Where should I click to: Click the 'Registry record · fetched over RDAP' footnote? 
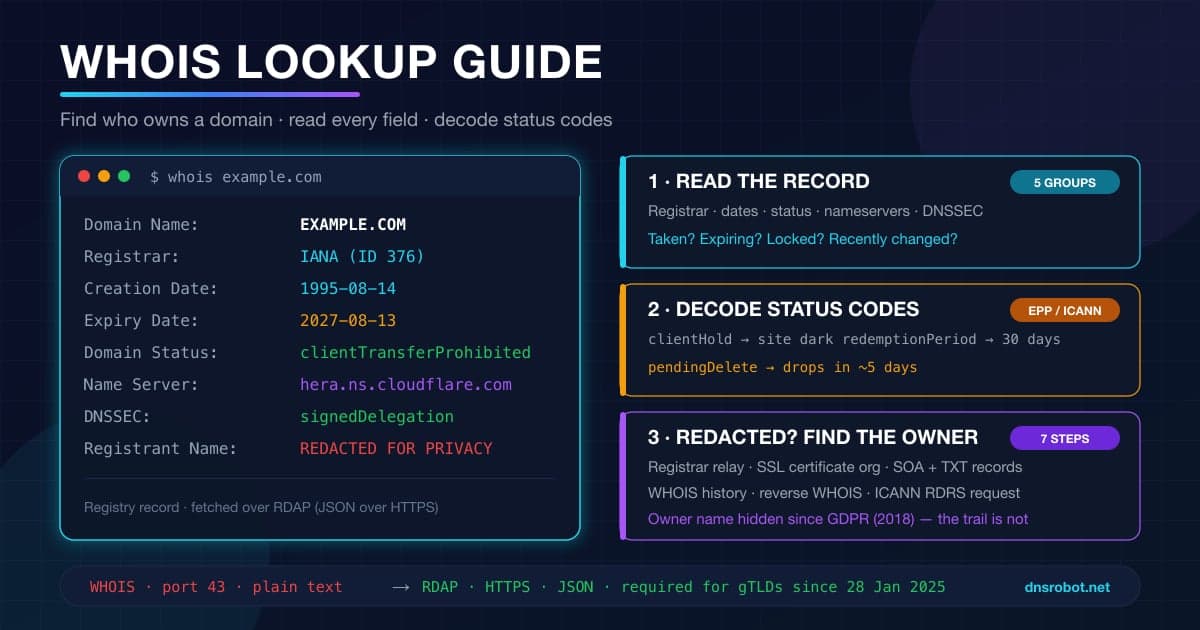point(261,508)
